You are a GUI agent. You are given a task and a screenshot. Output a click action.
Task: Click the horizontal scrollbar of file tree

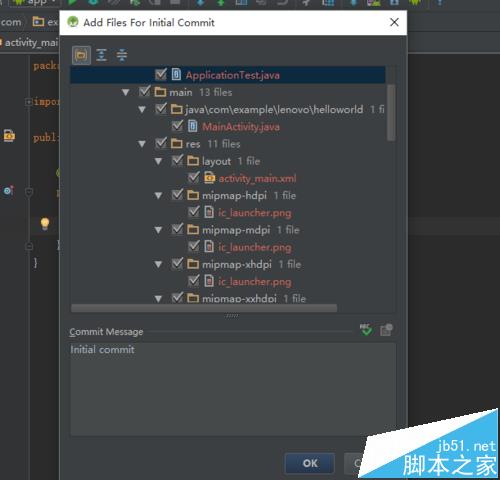[x=204, y=308]
